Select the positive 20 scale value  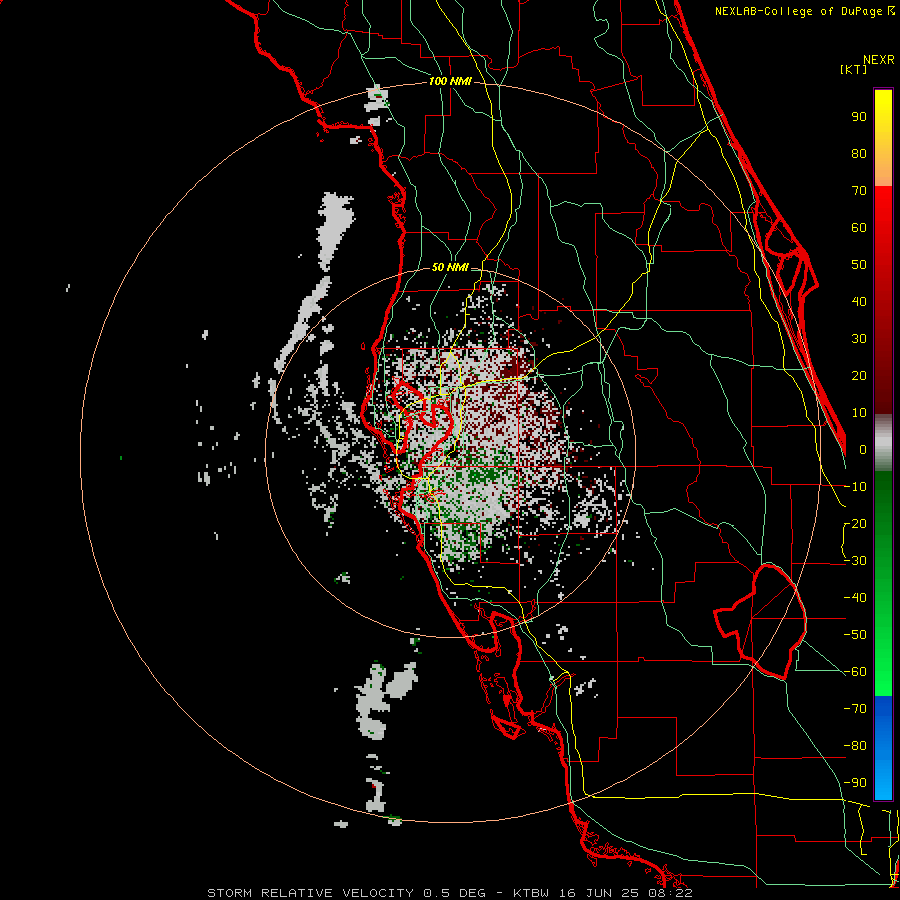pyautogui.click(x=859, y=375)
